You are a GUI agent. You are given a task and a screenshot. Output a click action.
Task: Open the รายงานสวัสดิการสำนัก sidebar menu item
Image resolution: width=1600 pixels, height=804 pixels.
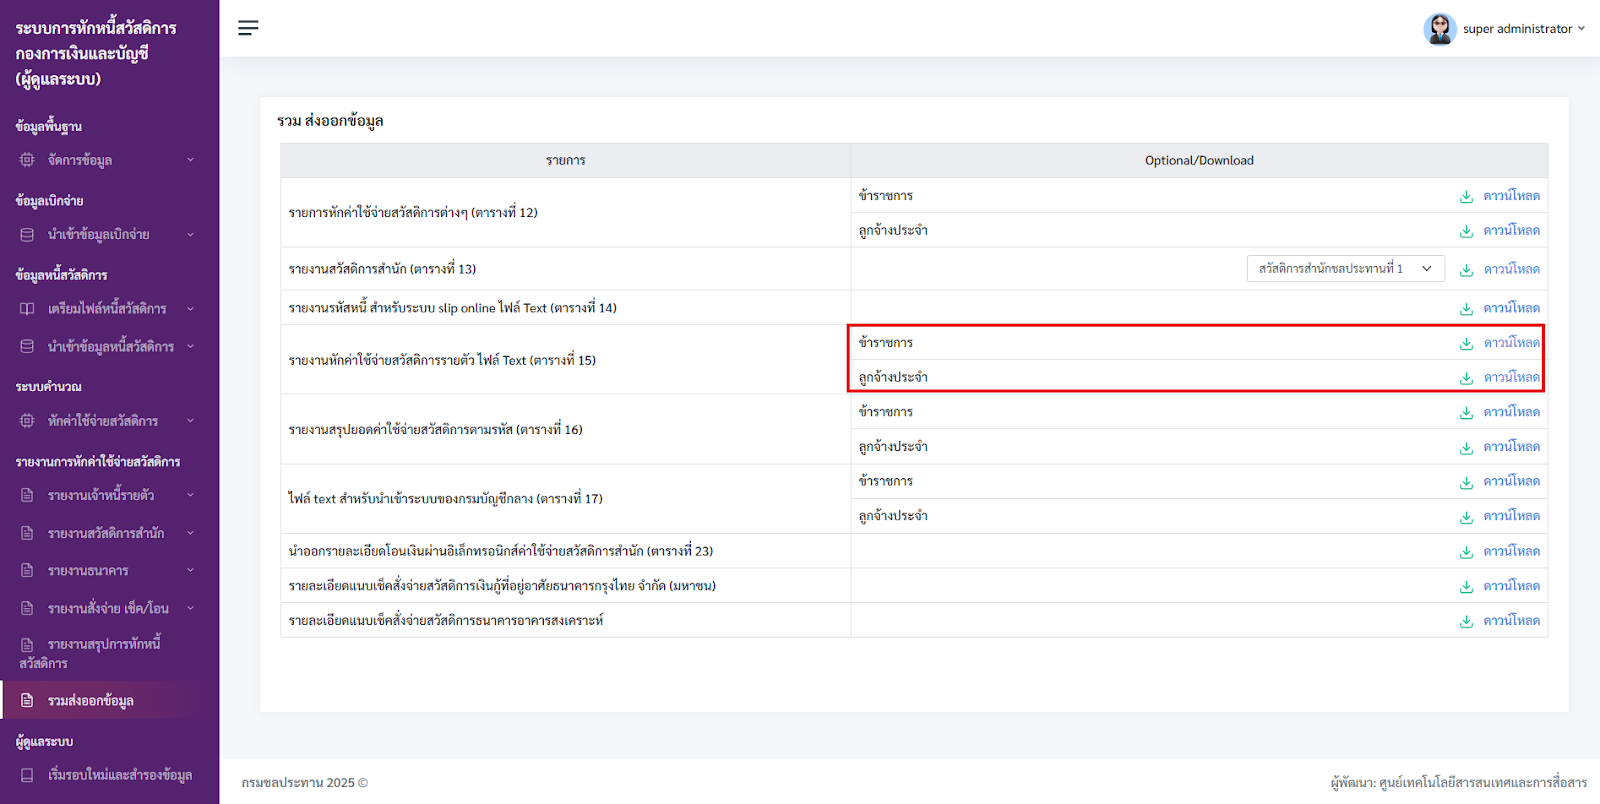[x=109, y=533]
